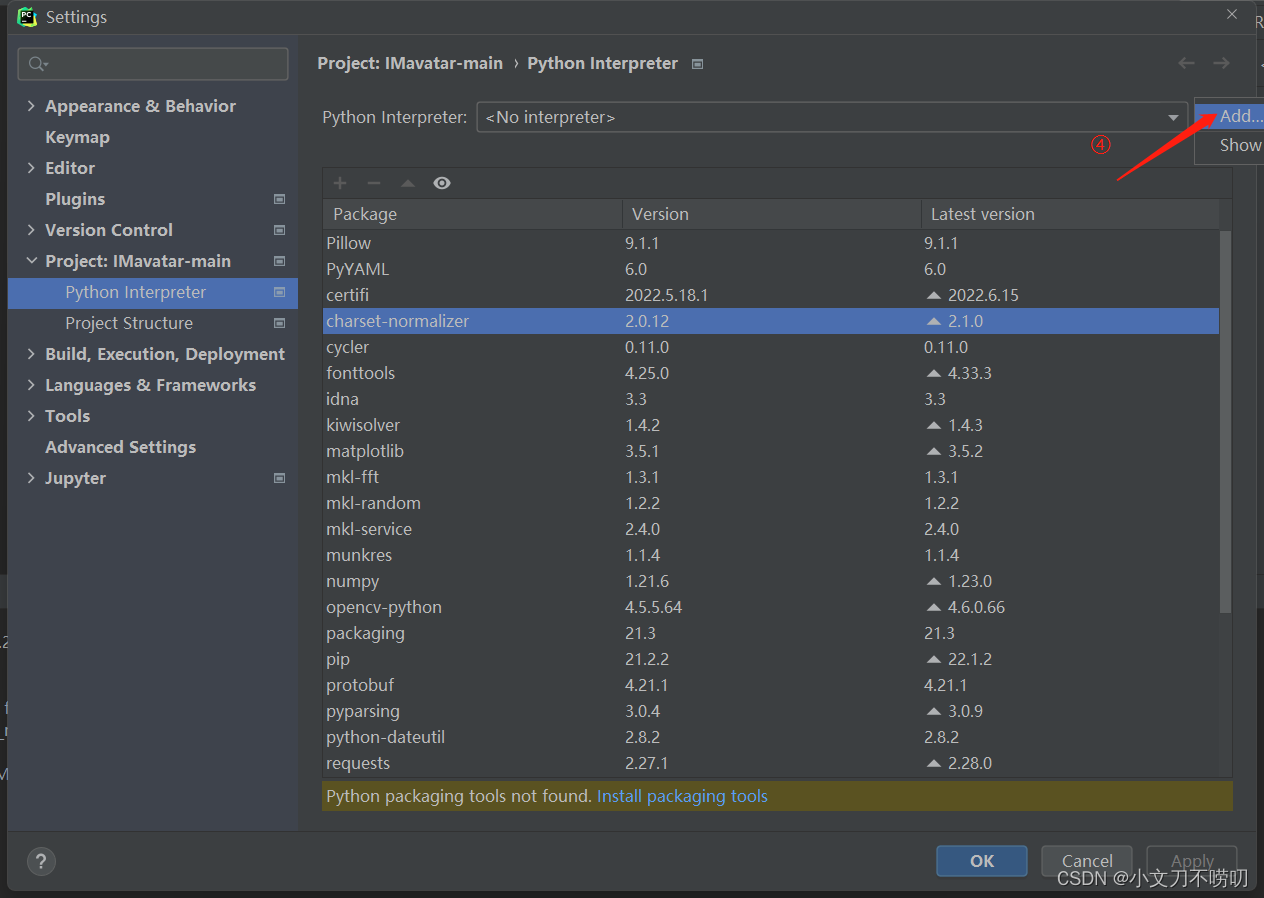Choose Add... from interpreter popup menu

point(1231,116)
